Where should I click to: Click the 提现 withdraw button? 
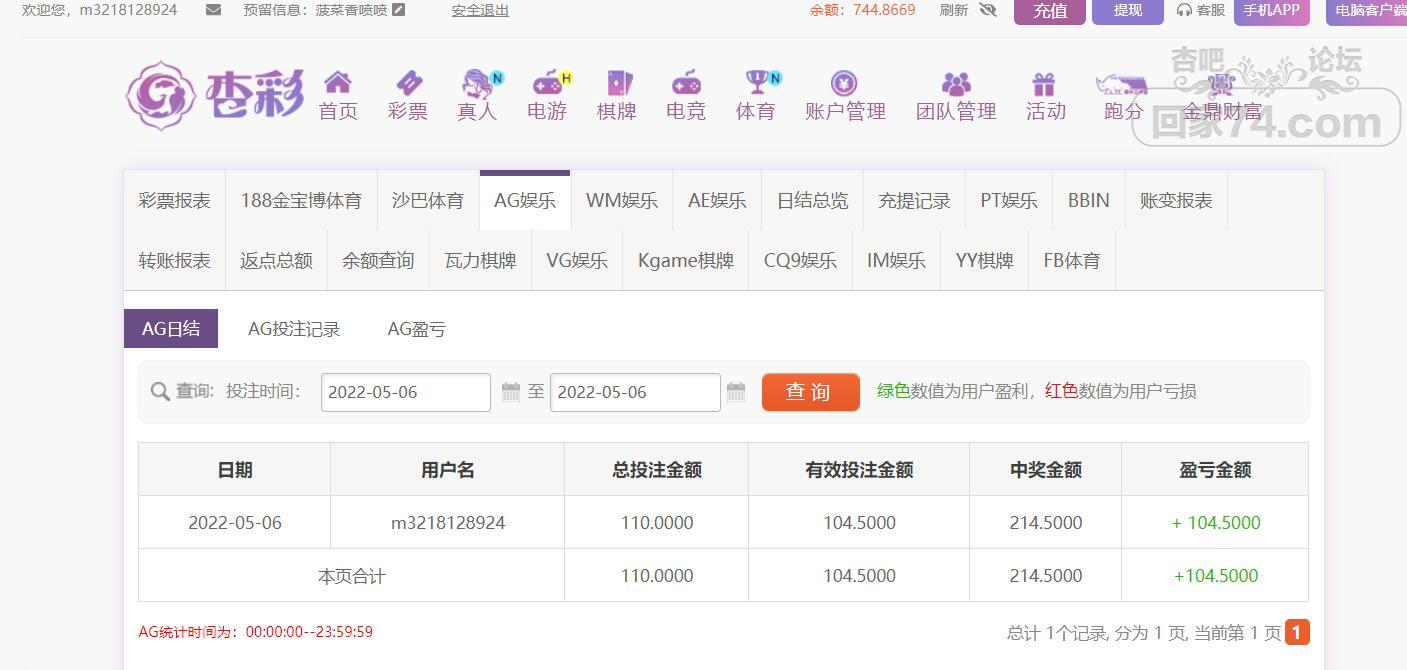[x=1128, y=11]
